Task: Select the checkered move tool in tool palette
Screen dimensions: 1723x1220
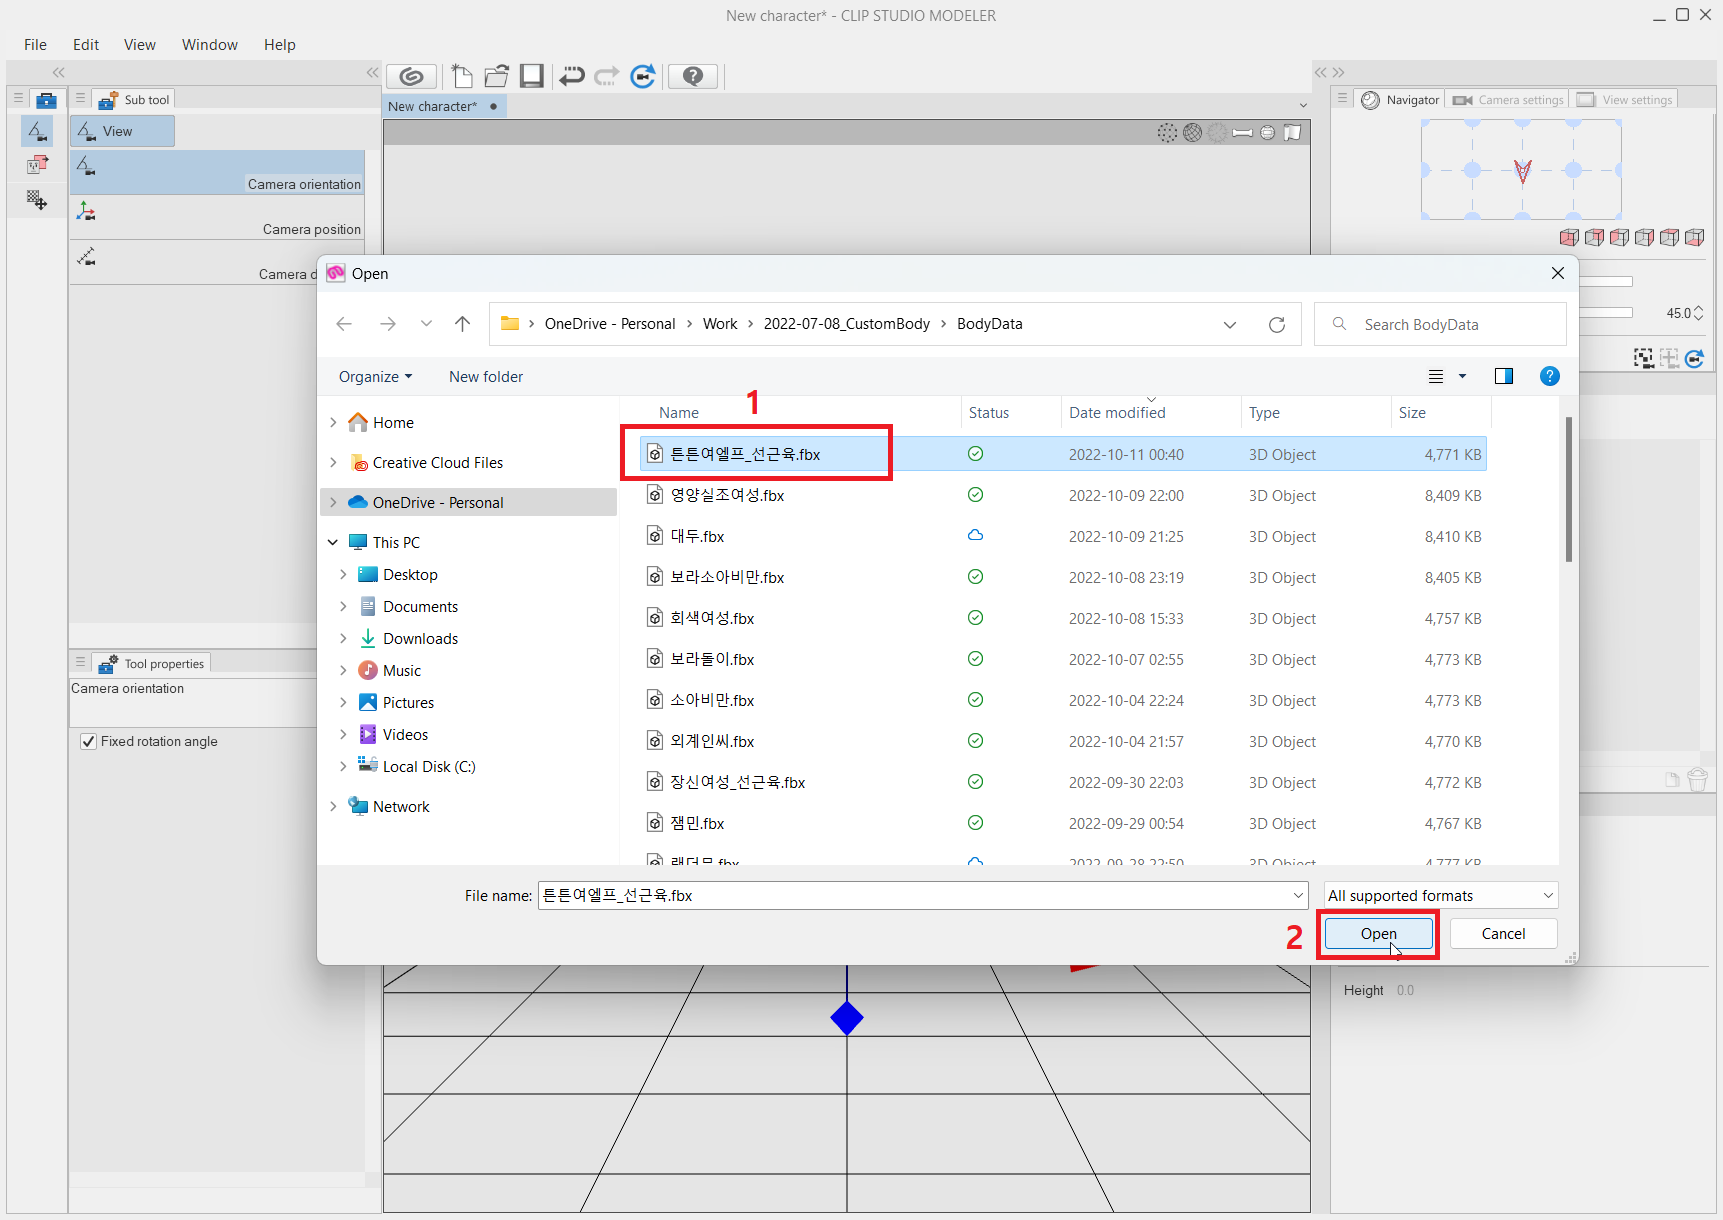Action: tap(37, 200)
